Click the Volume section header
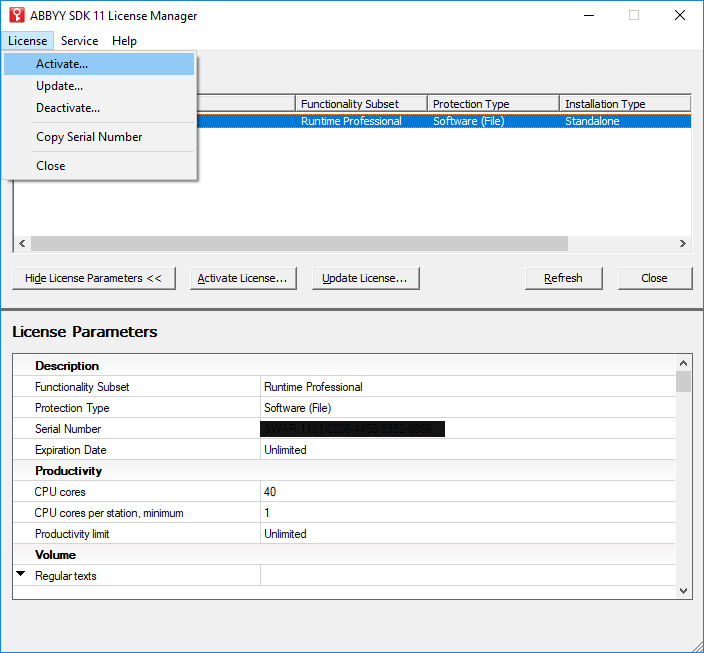 tap(55, 555)
